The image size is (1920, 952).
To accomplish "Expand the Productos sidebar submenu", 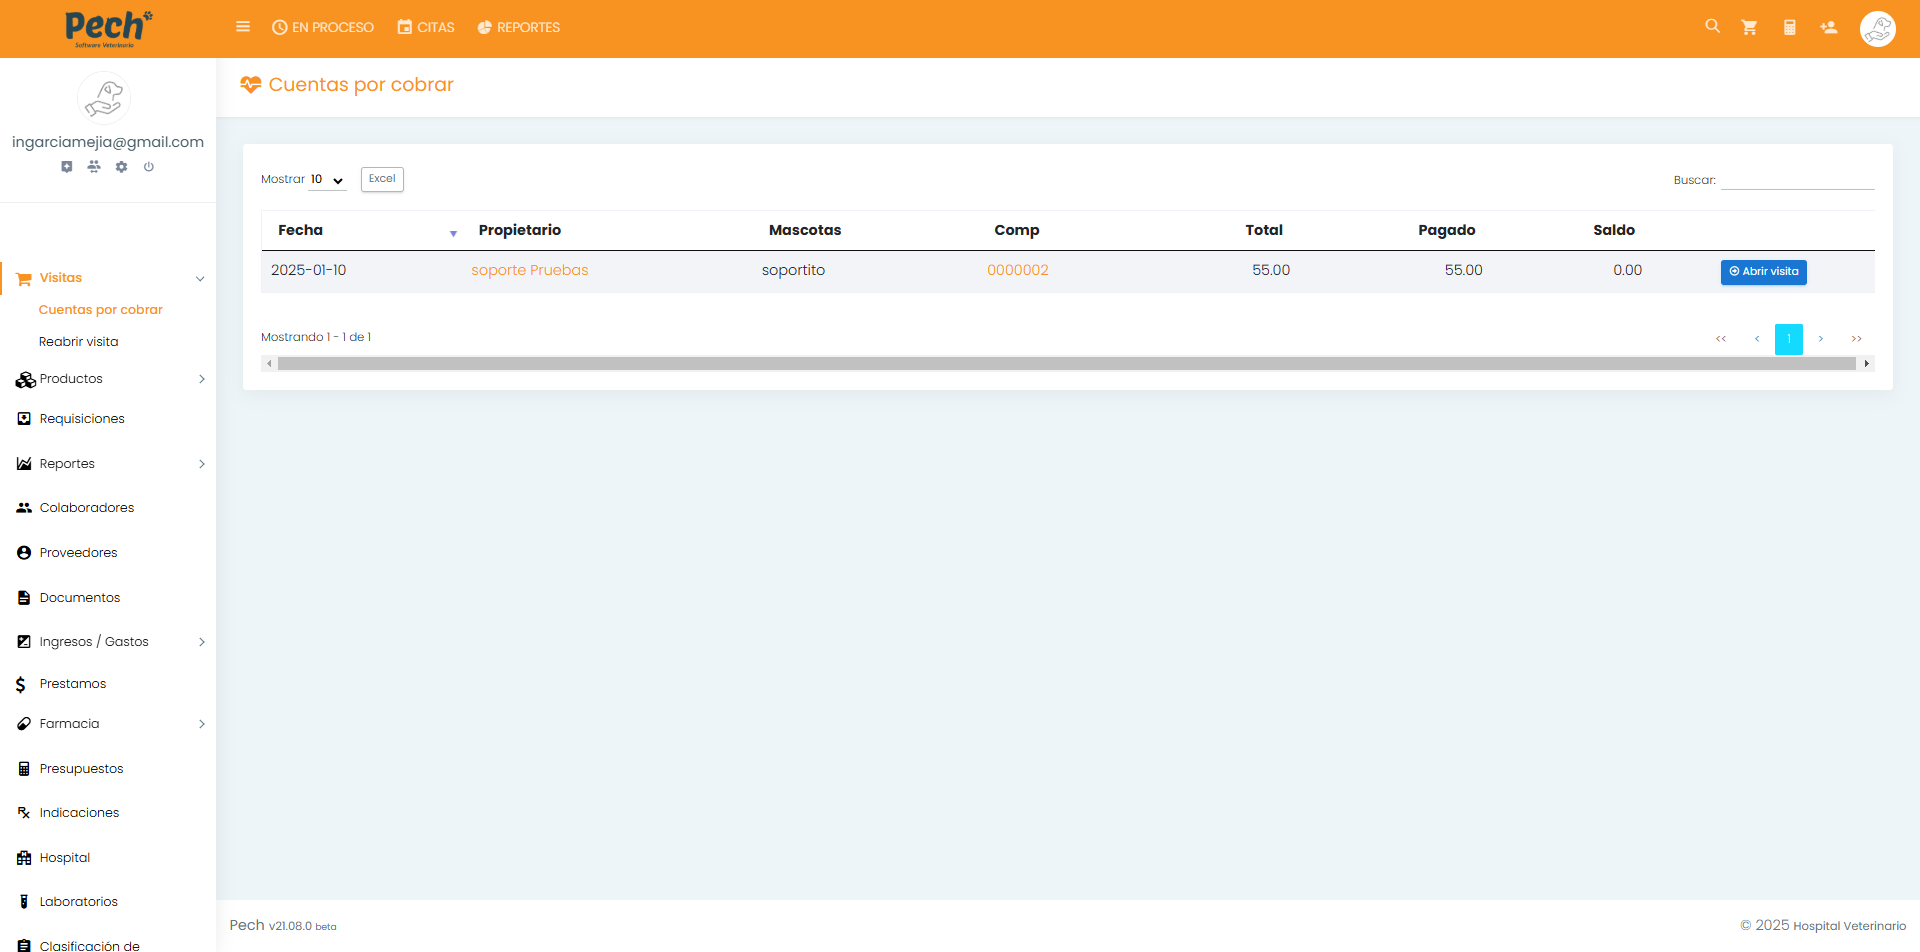I will click(108, 379).
